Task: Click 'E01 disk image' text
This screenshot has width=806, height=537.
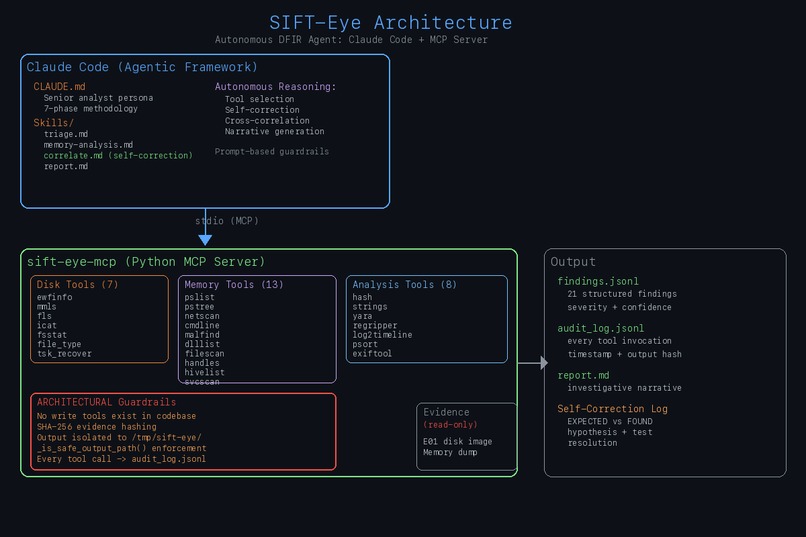Action: pyautogui.click(x=457, y=441)
